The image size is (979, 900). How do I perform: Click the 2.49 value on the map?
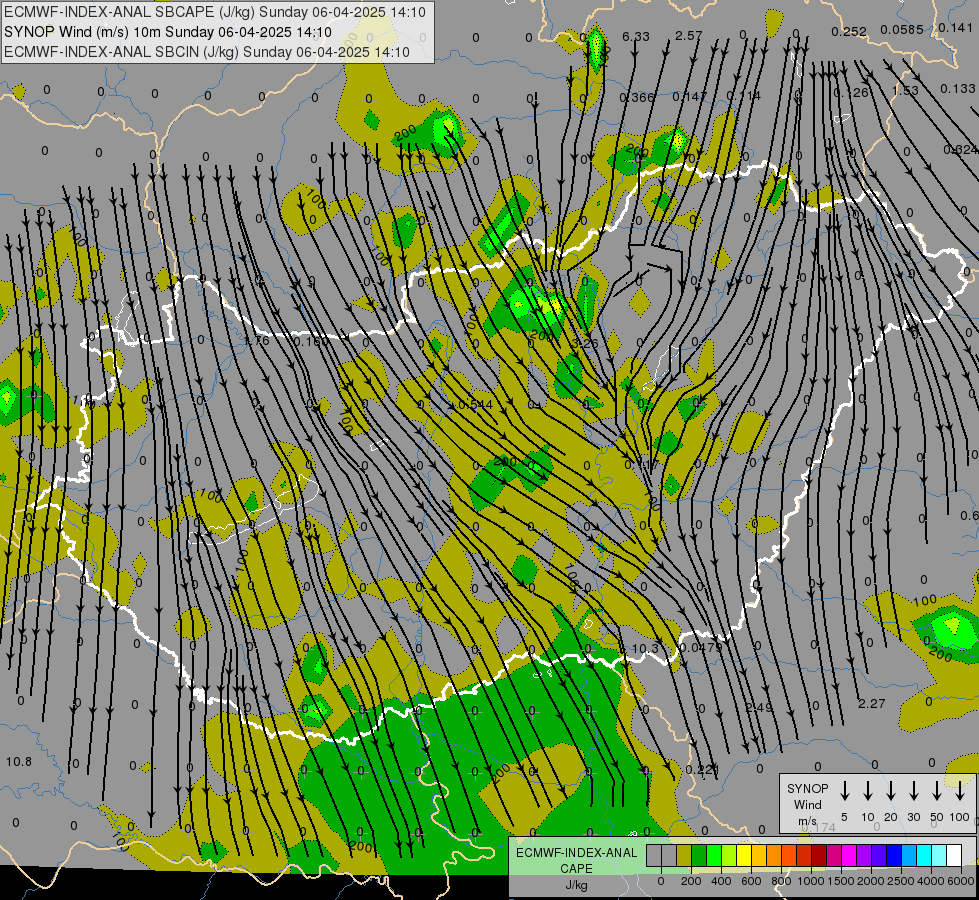pyautogui.click(x=759, y=708)
